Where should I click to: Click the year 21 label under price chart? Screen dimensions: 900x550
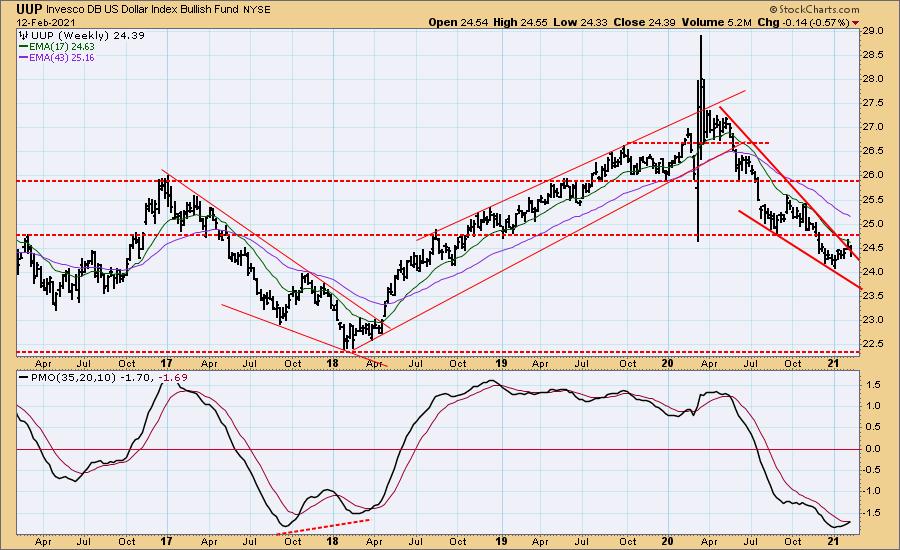834,363
